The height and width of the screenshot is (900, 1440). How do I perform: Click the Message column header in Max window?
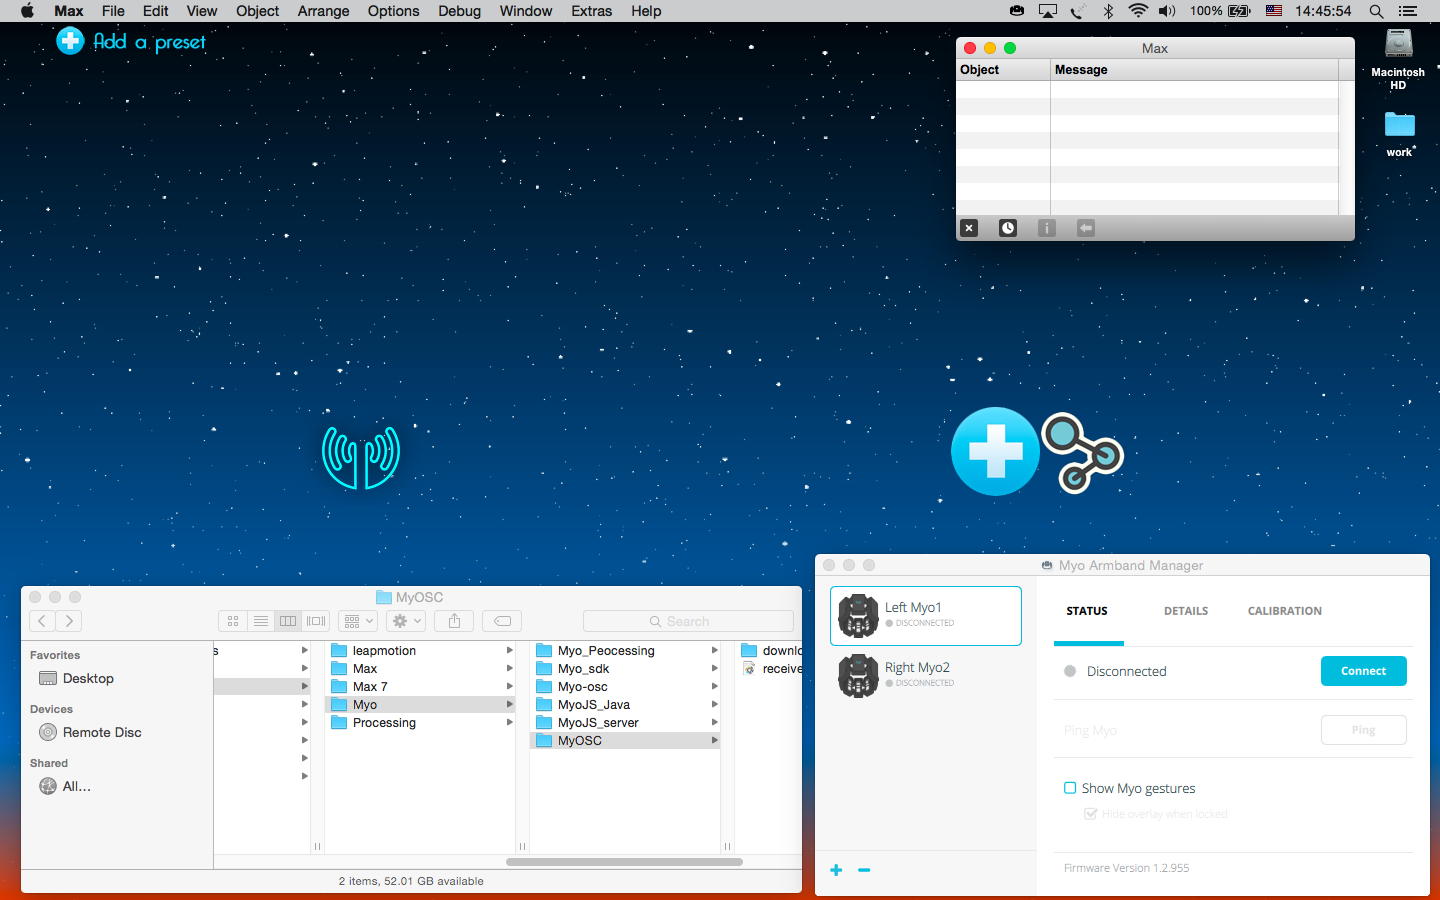(1194, 70)
